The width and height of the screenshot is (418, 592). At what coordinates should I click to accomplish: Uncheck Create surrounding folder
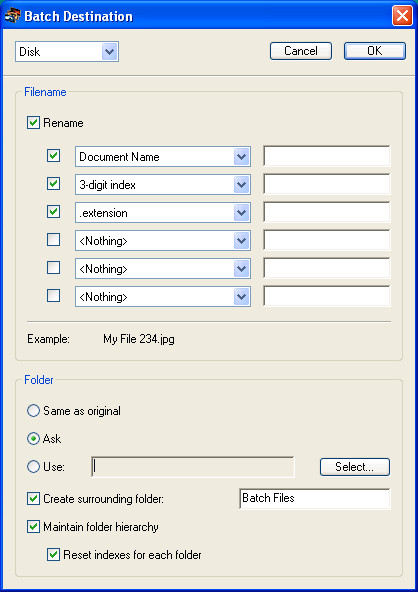33,499
